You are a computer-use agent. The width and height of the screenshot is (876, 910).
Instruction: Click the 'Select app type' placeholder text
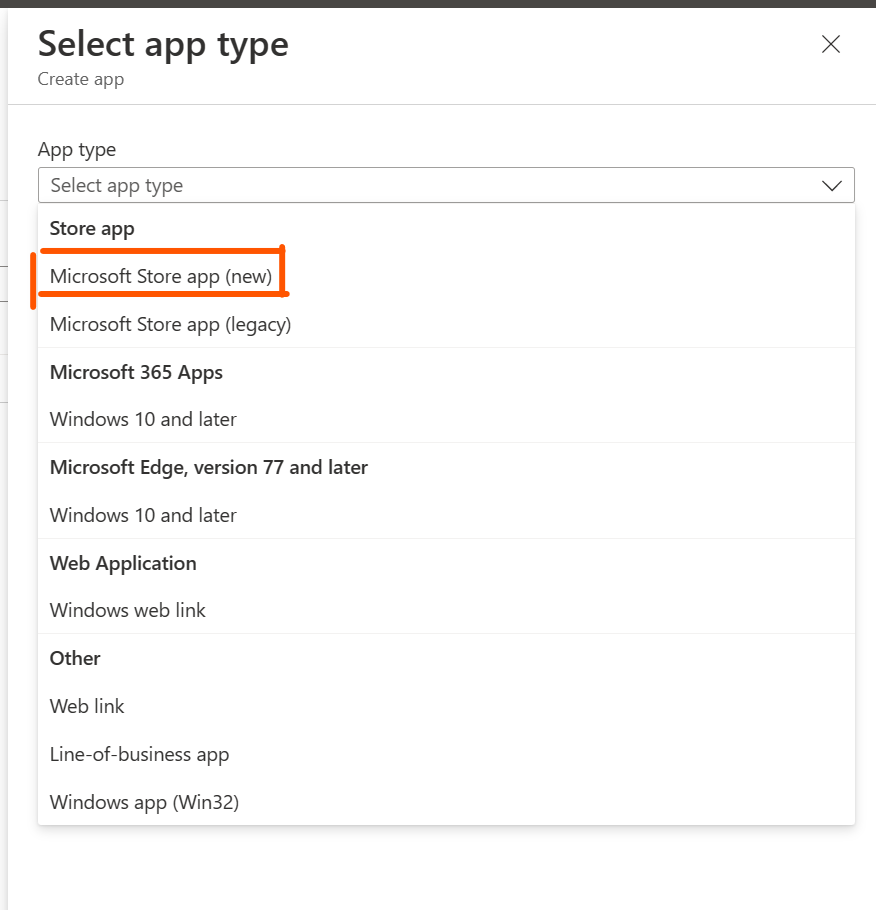click(117, 186)
